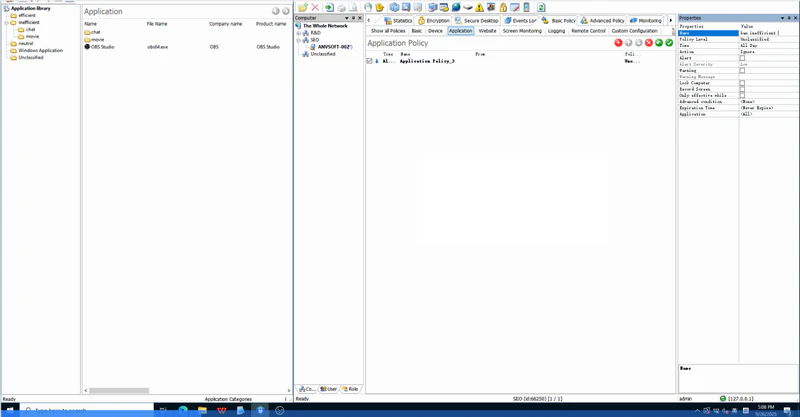800x417 pixels.
Task: Select the User button in Computer panel
Action: [329, 389]
